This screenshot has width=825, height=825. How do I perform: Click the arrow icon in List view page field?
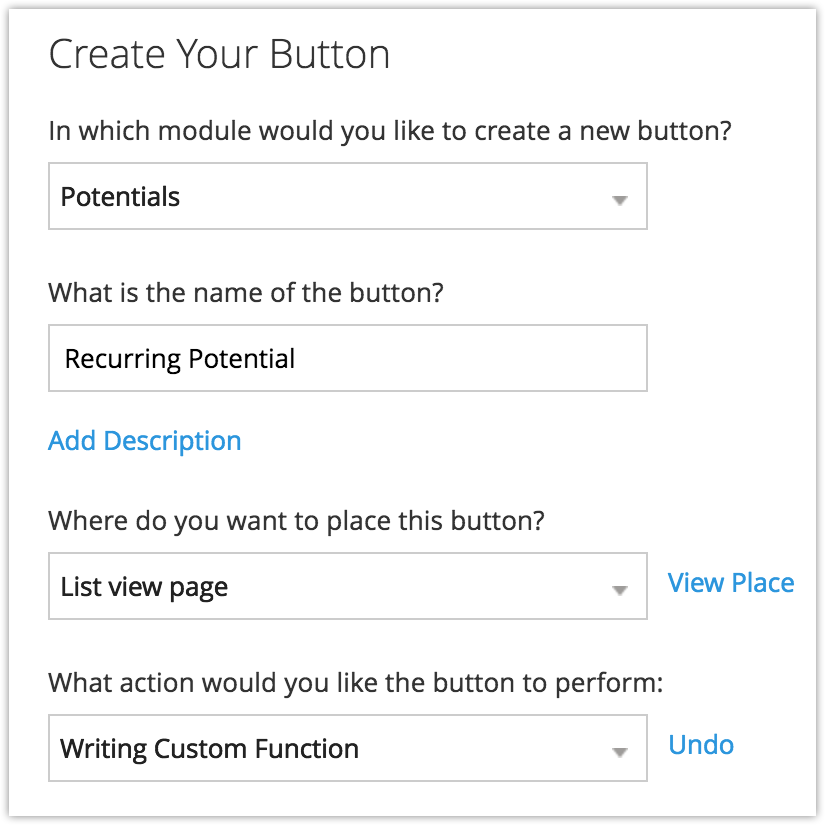[619, 589]
